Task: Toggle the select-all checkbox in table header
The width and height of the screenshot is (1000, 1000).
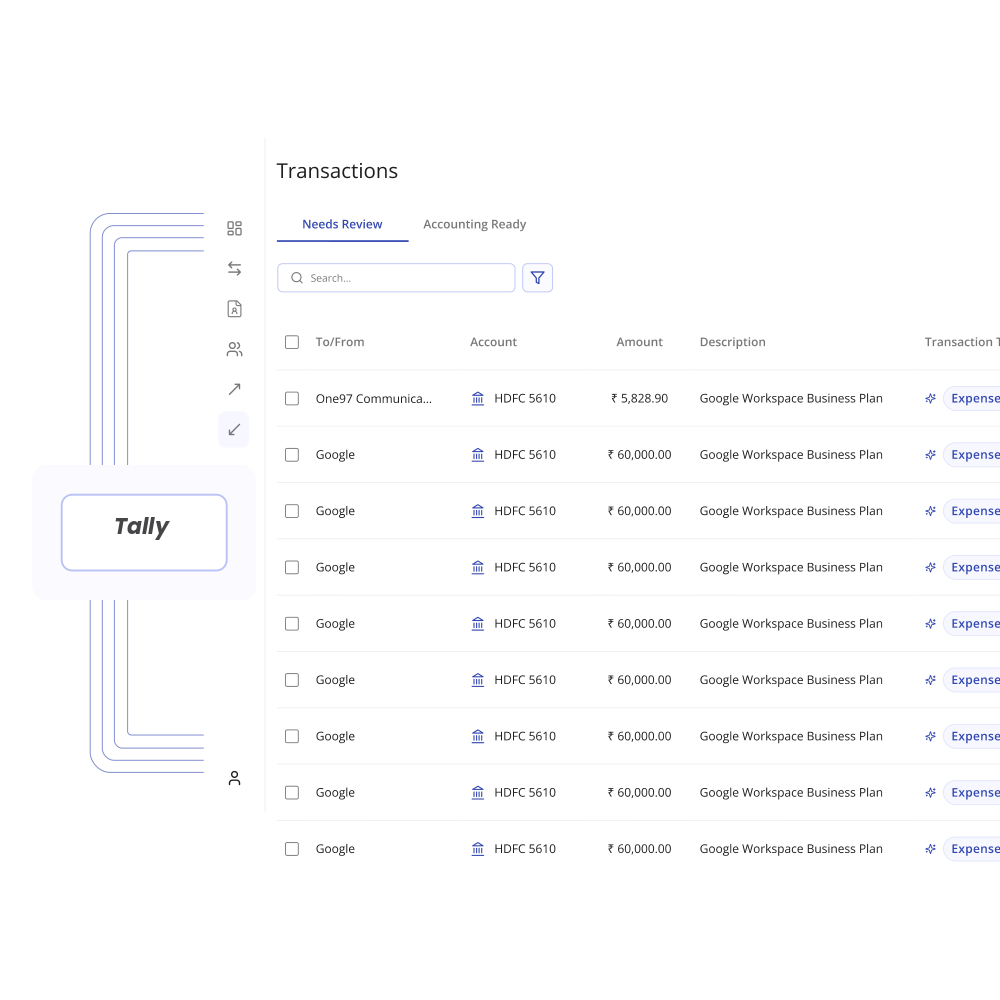Action: 291,342
